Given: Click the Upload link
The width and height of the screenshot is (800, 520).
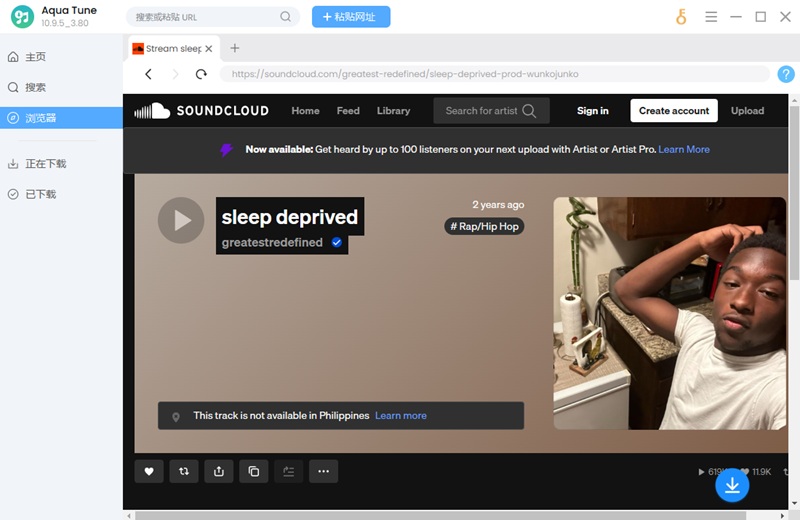Looking at the screenshot, I should pyautogui.click(x=747, y=111).
